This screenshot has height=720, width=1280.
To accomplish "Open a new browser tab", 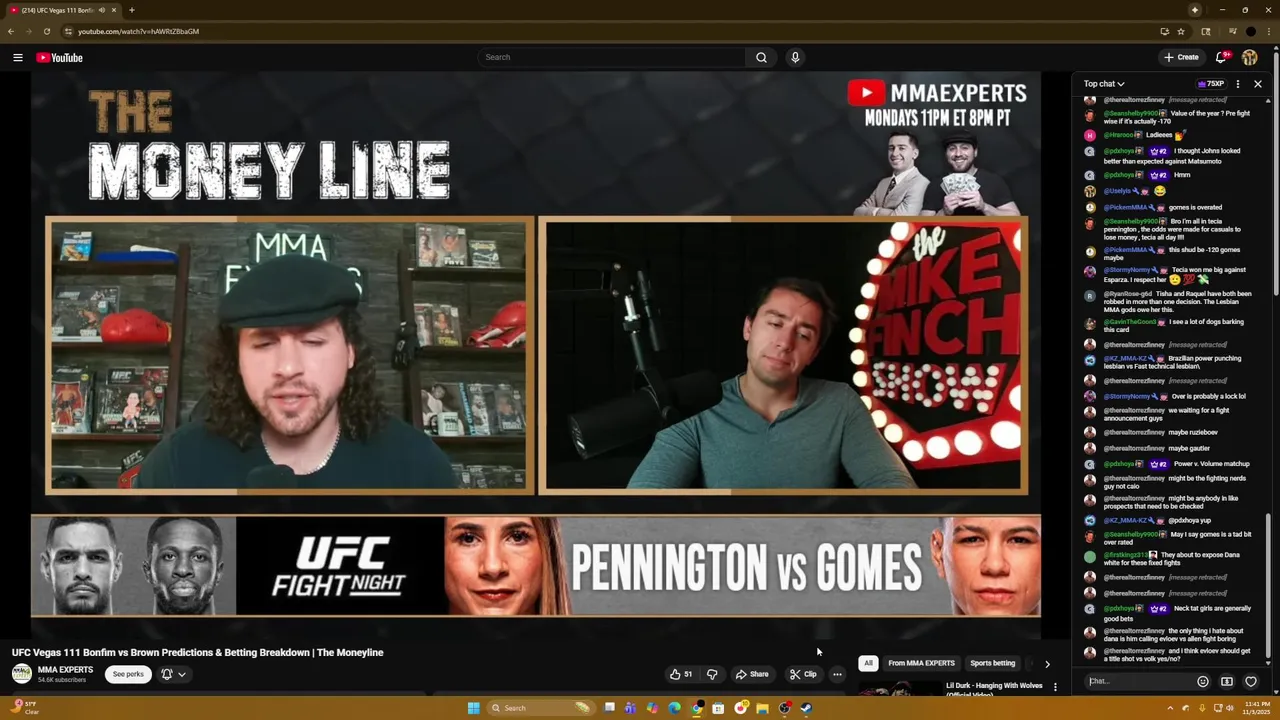I will point(132,10).
